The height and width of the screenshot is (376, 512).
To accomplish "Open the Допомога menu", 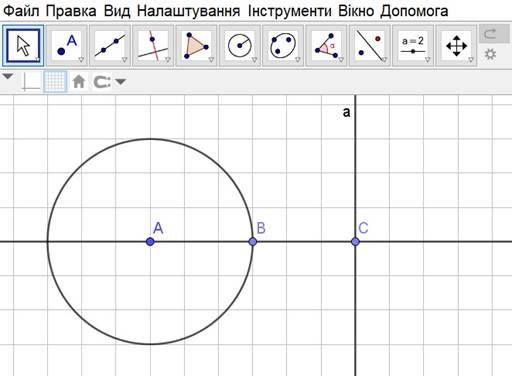I will [414, 11].
